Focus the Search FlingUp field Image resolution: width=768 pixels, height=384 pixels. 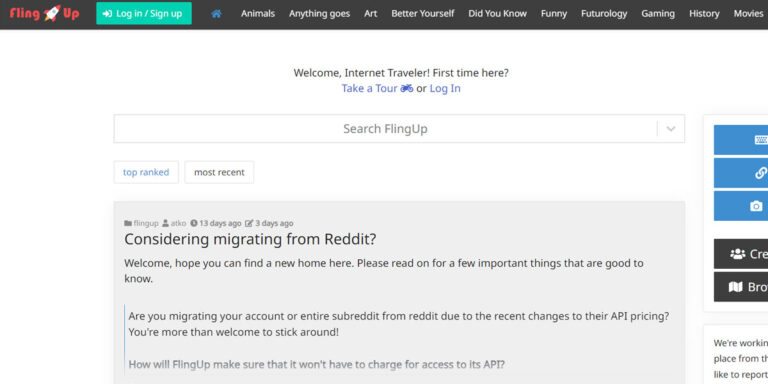pos(385,129)
